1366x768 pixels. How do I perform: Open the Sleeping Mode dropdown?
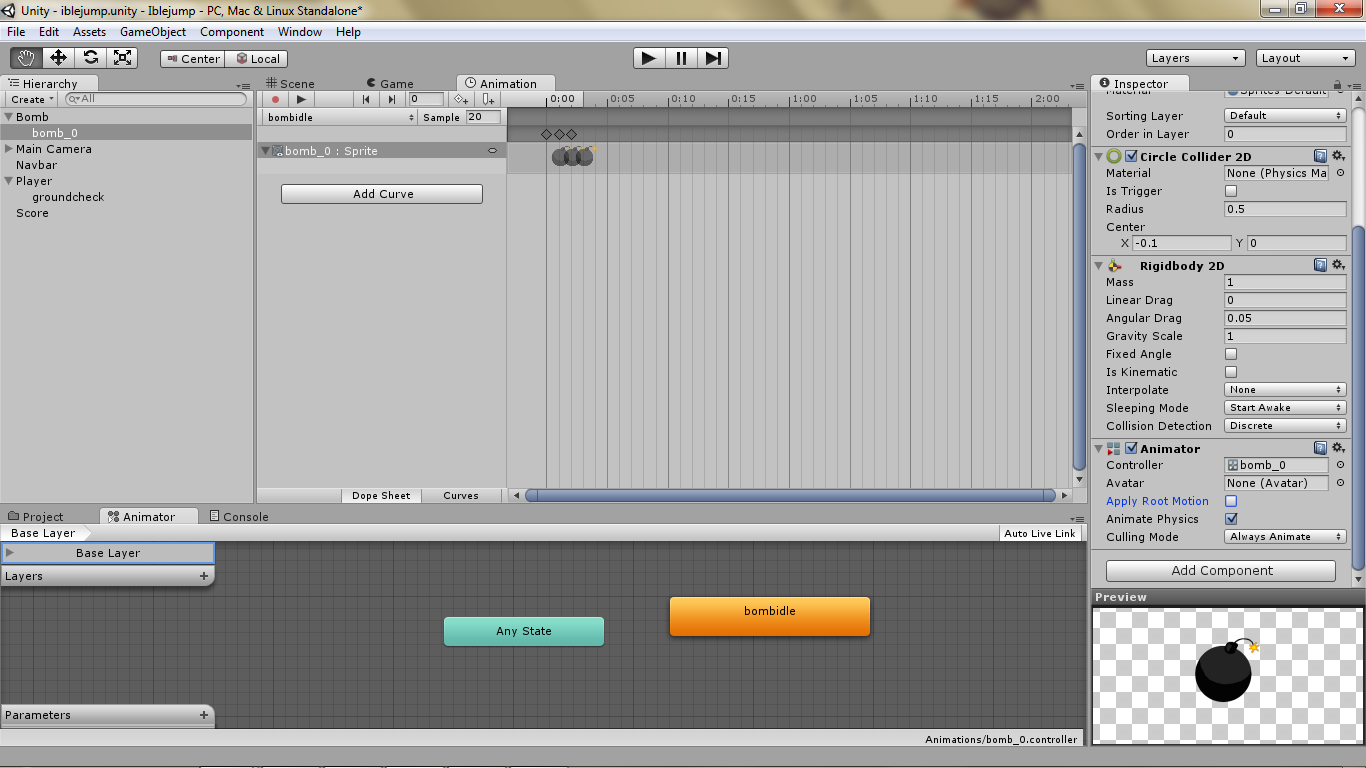pos(1284,407)
